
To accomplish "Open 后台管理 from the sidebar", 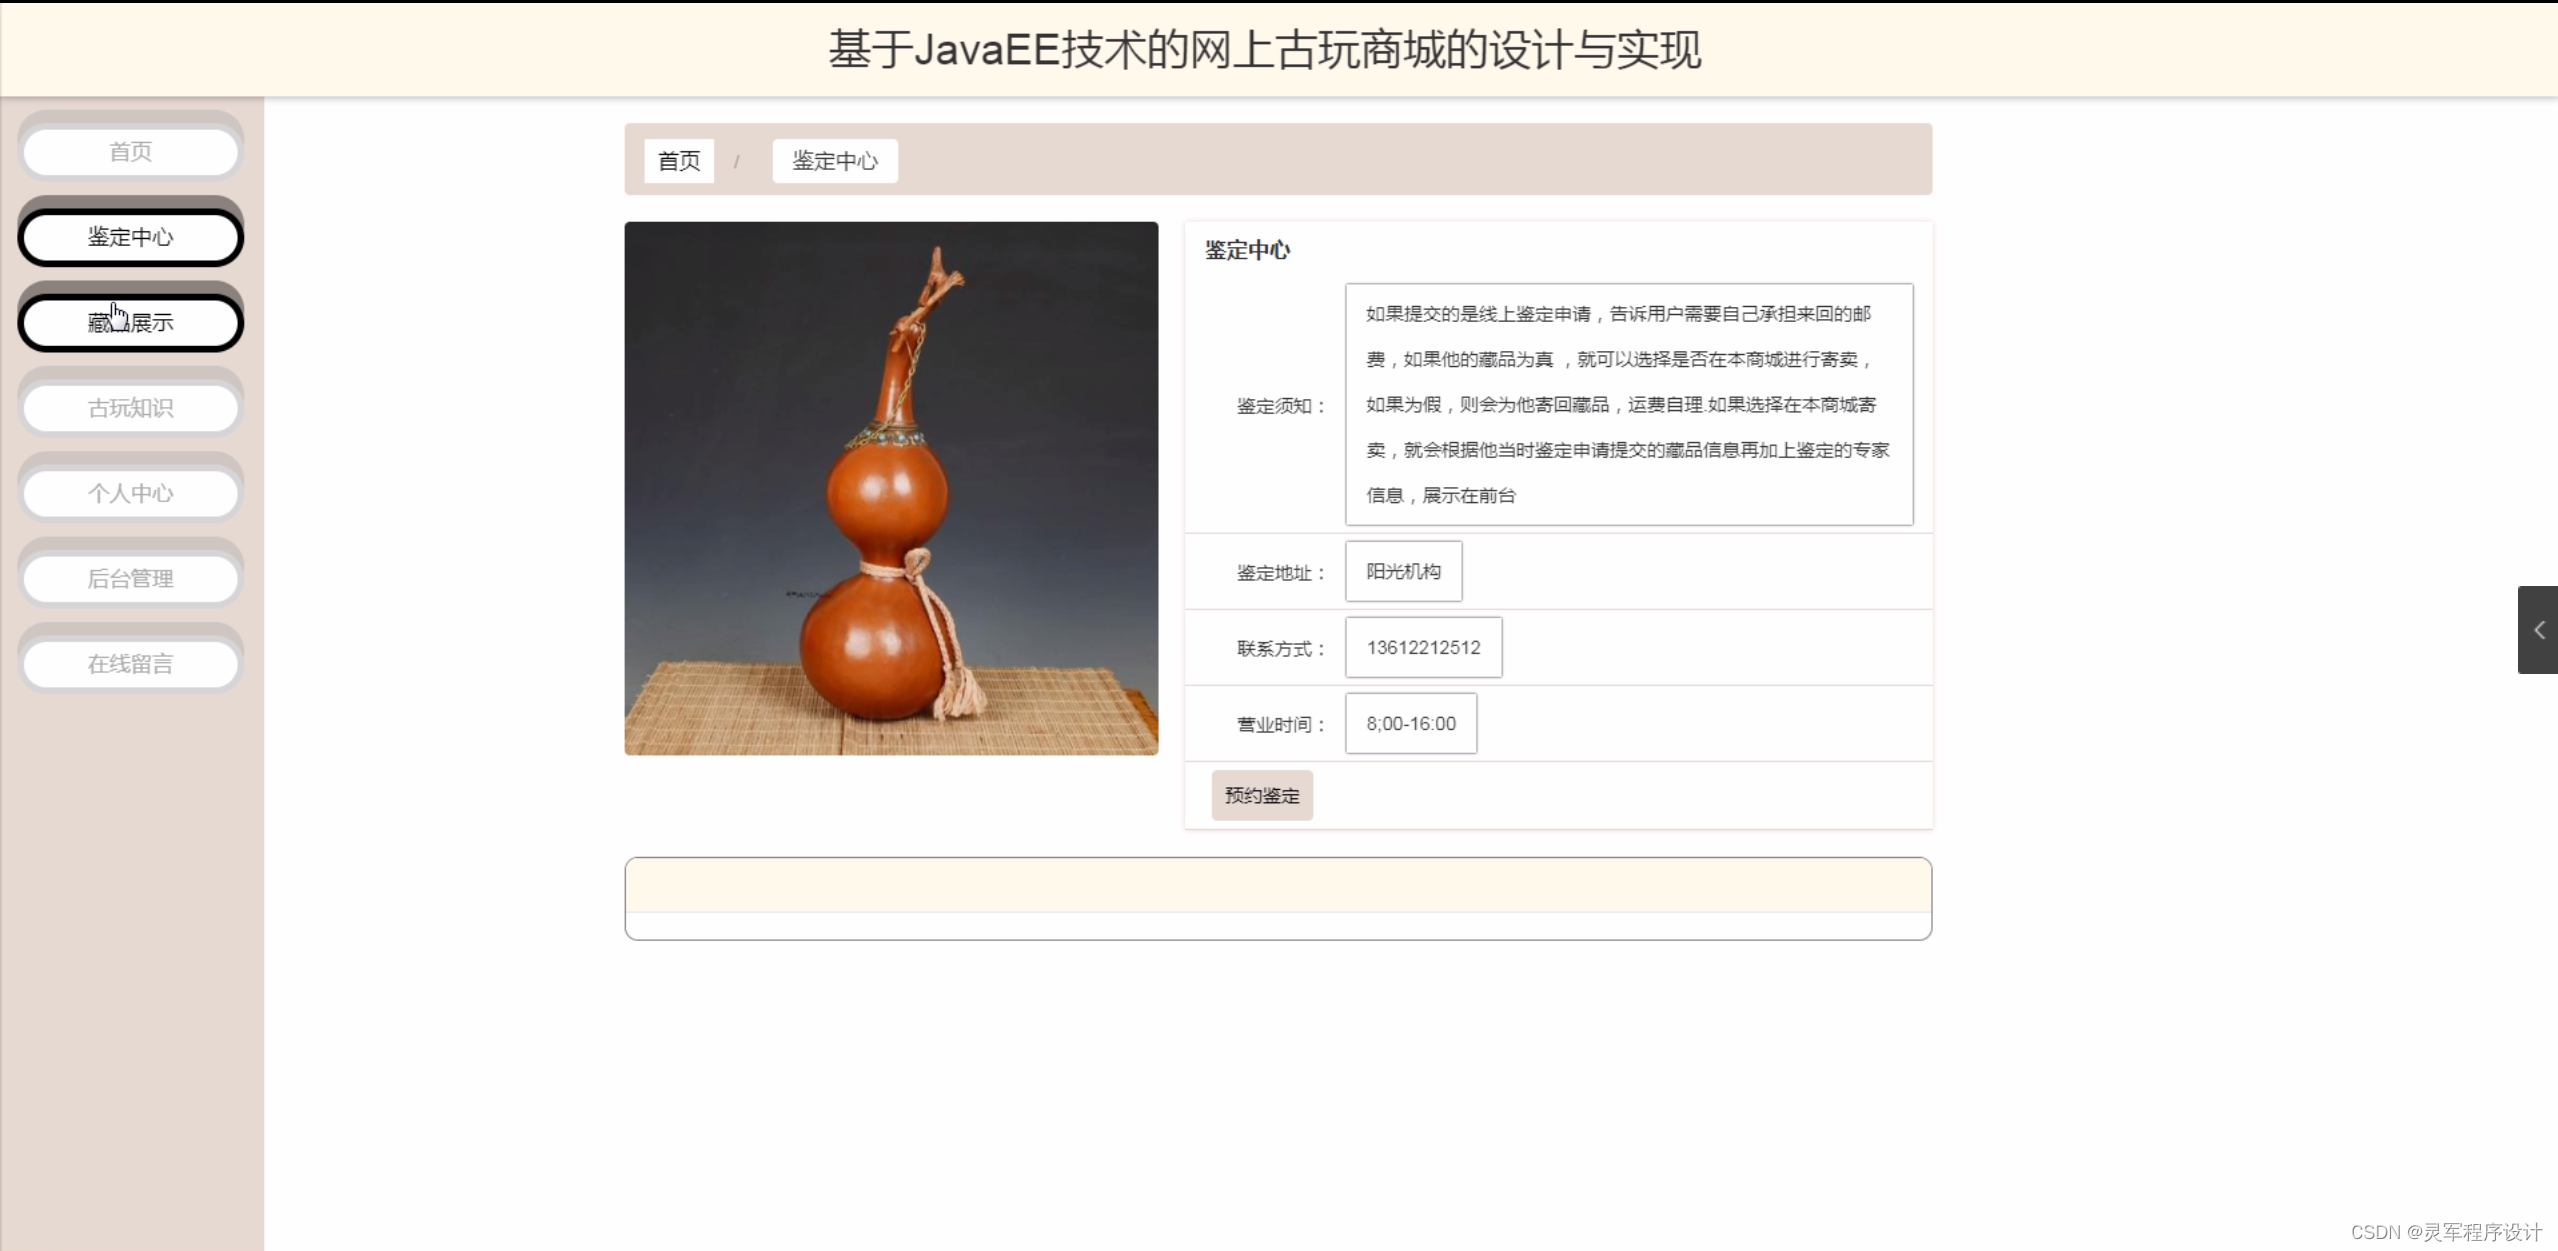I will click(129, 577).
